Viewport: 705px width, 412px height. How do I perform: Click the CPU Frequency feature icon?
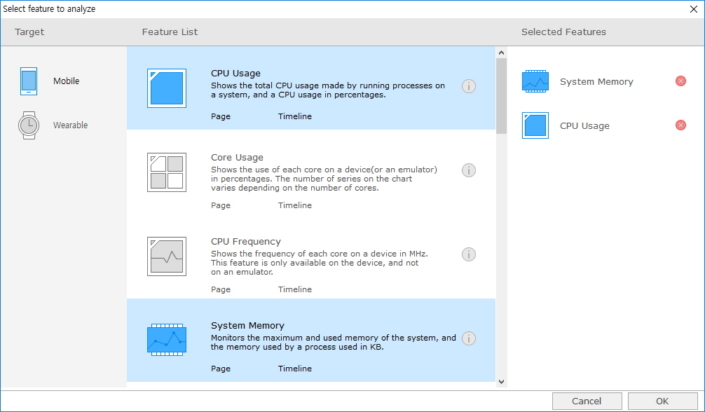coord(166,257)
